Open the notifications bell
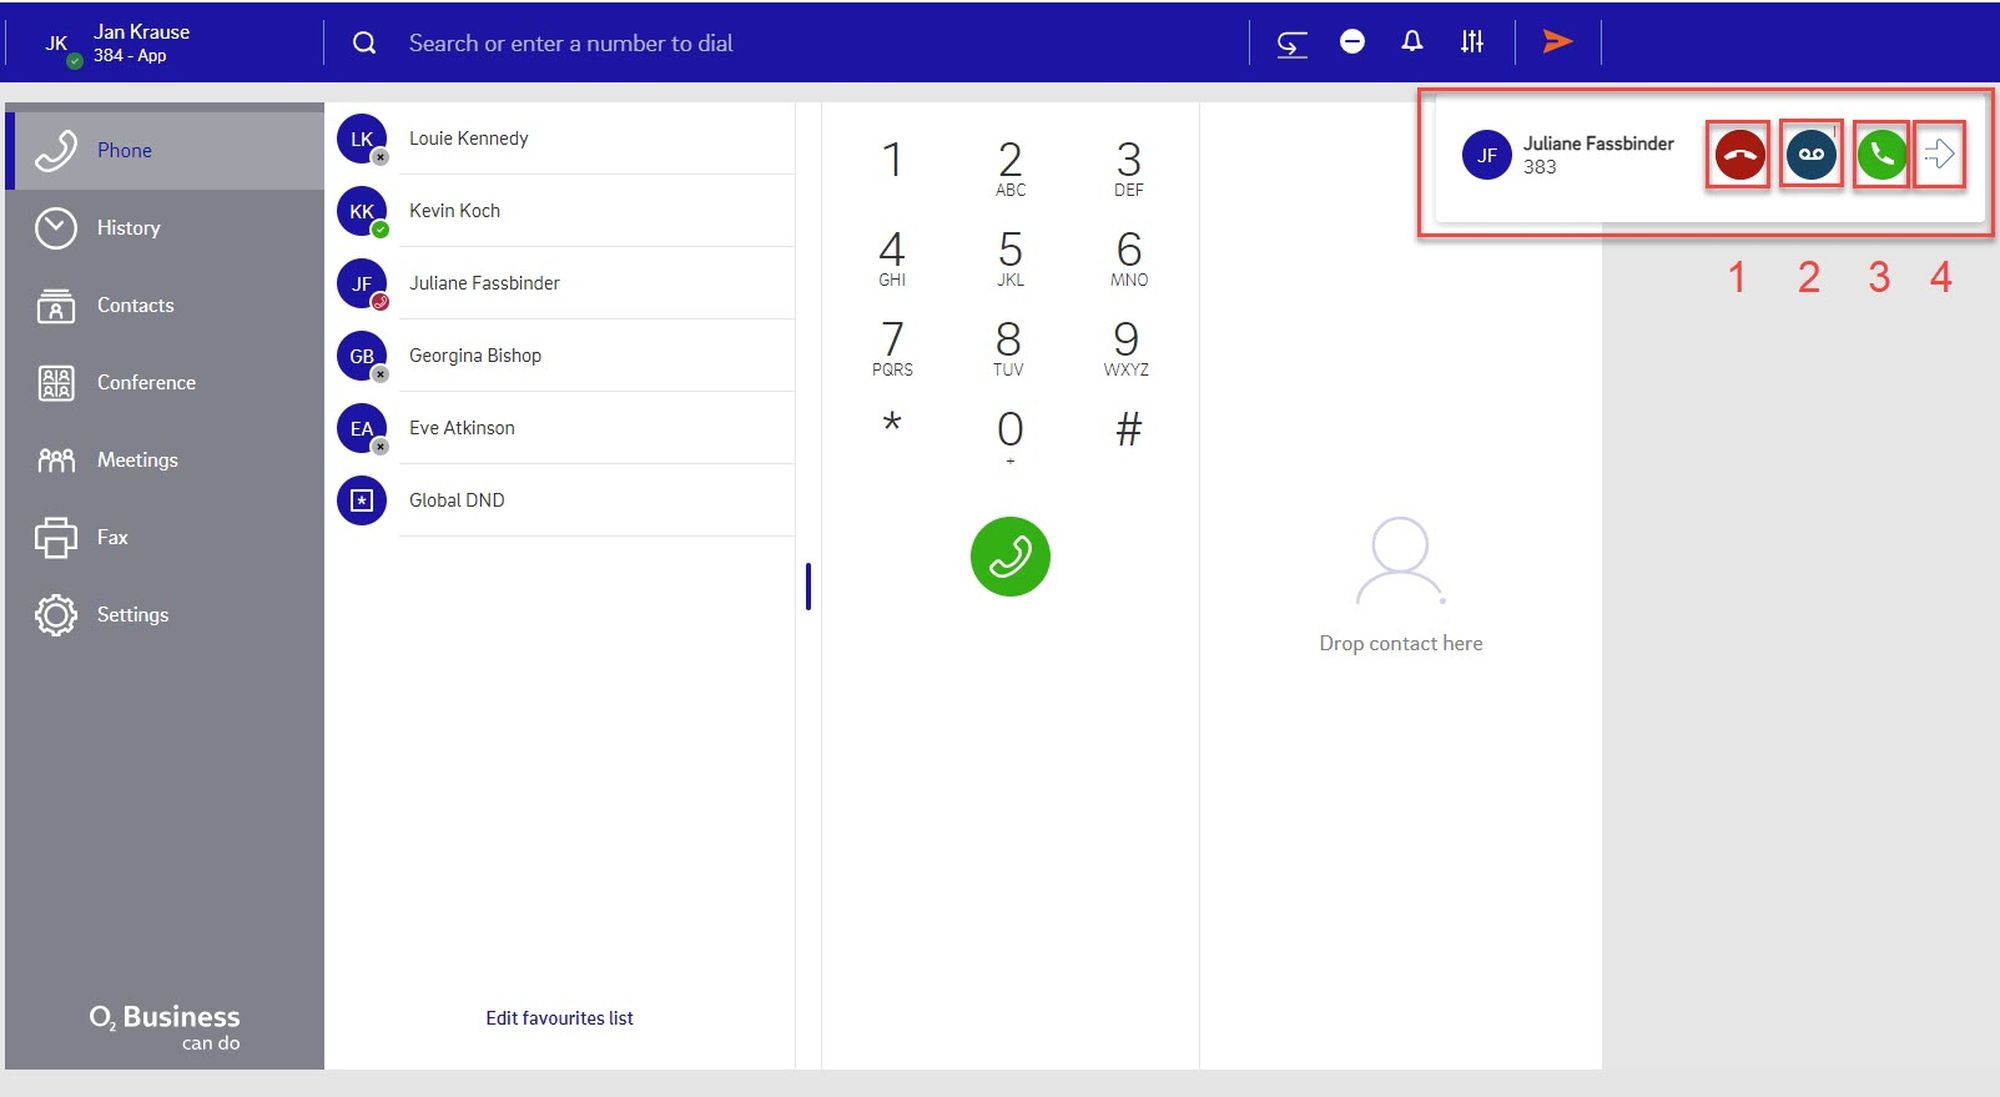The height and width of the screenshot is (1097, 2000). 1411,42
